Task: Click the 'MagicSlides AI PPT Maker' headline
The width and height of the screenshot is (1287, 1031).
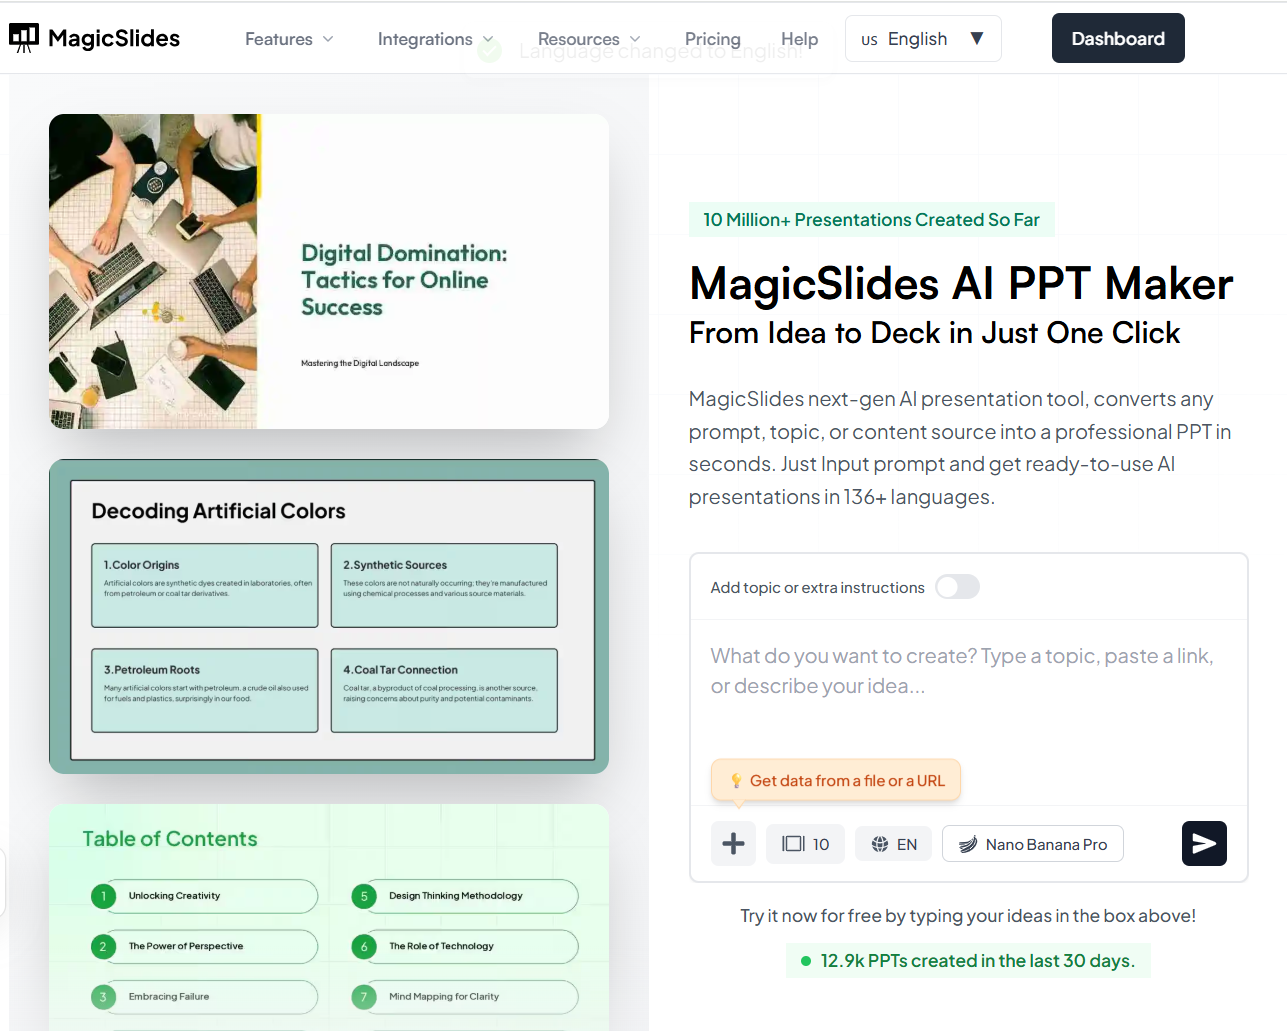Action: 961,284
